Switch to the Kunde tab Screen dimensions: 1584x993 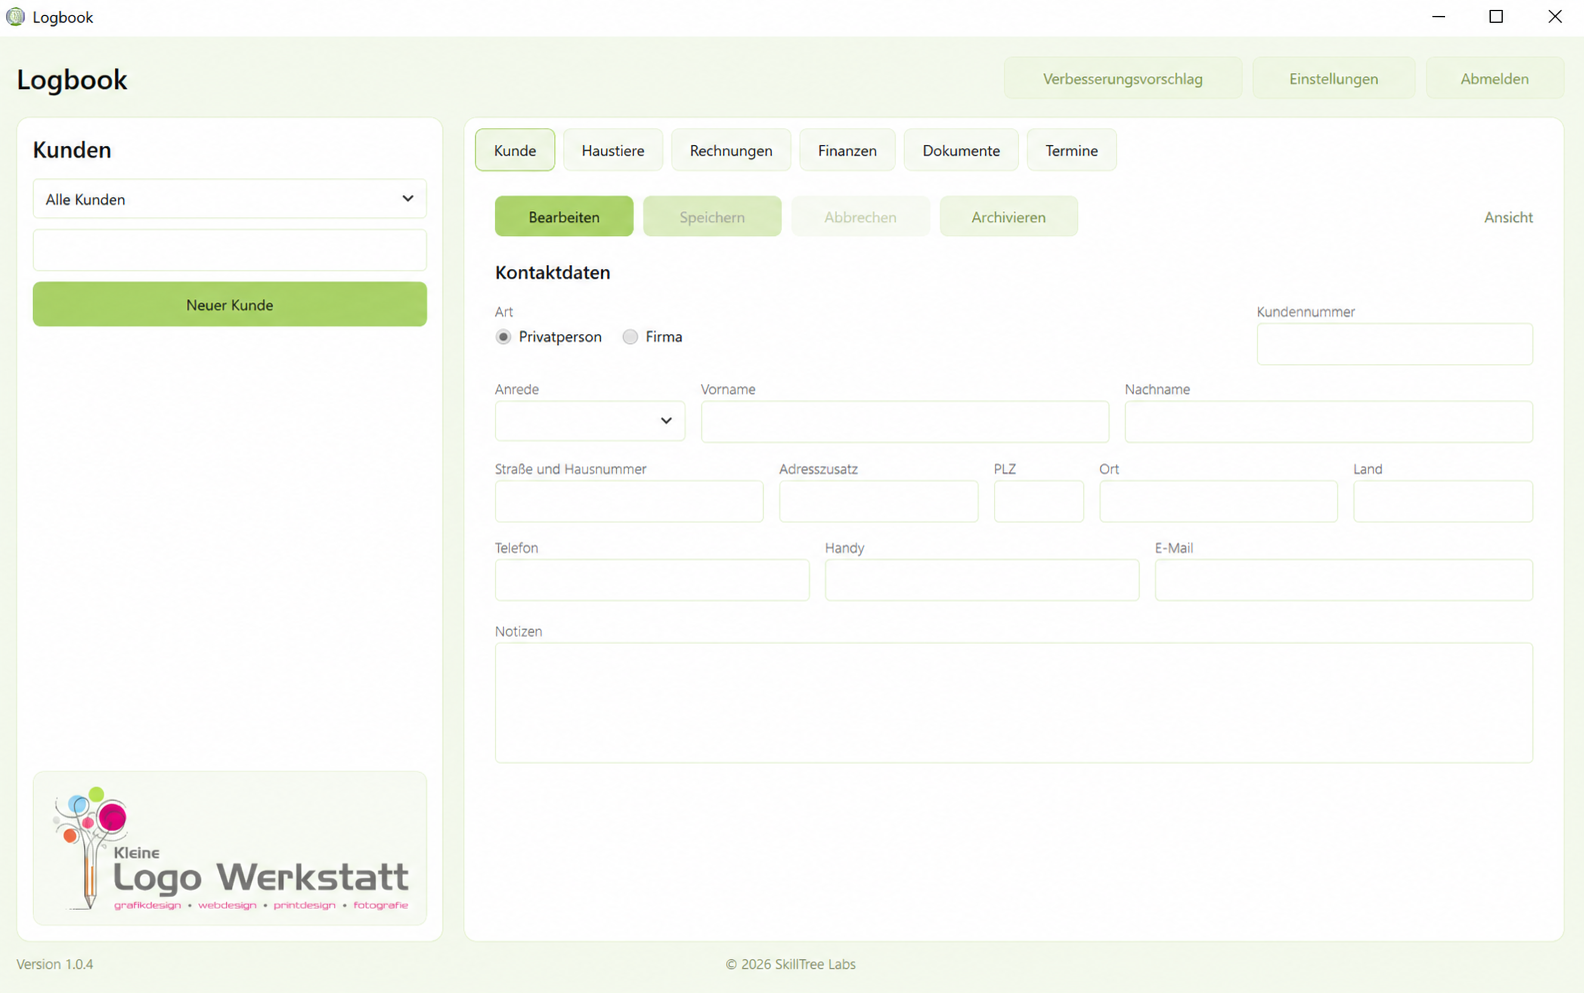point(515,150)
